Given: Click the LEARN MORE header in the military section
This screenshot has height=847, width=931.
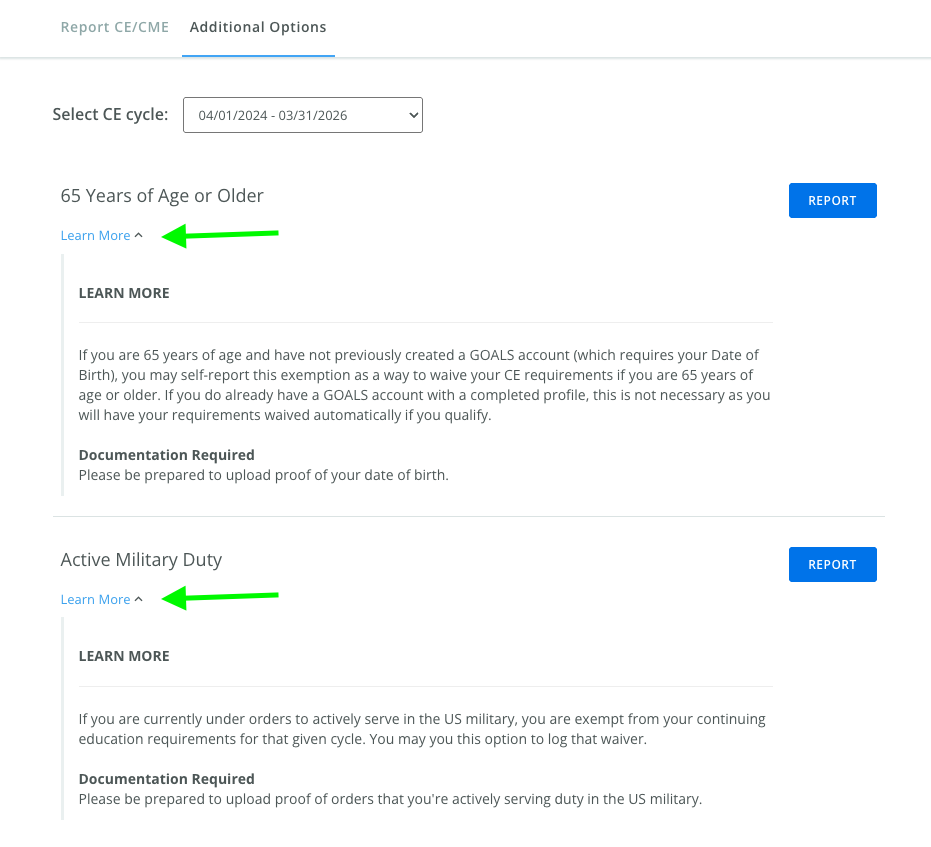Looking at the screenshot, I should point(124,657).
